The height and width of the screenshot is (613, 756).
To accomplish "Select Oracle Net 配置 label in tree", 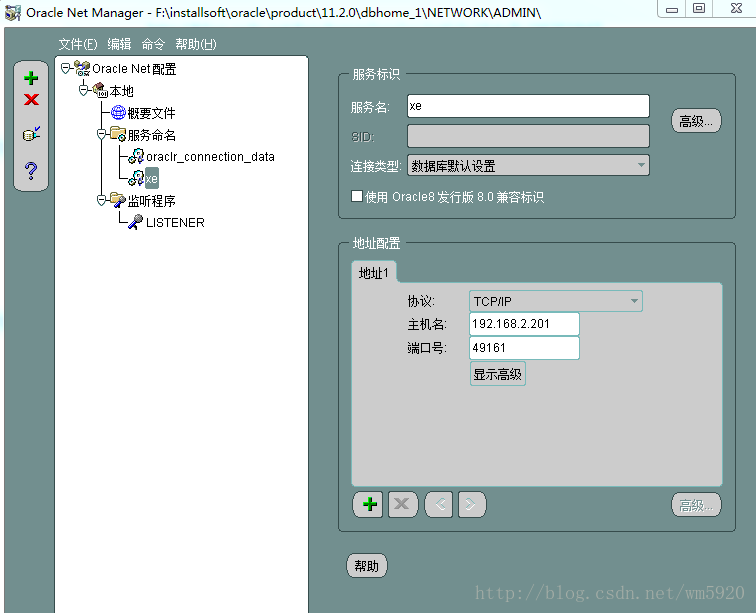I will [x=134, y=69].
